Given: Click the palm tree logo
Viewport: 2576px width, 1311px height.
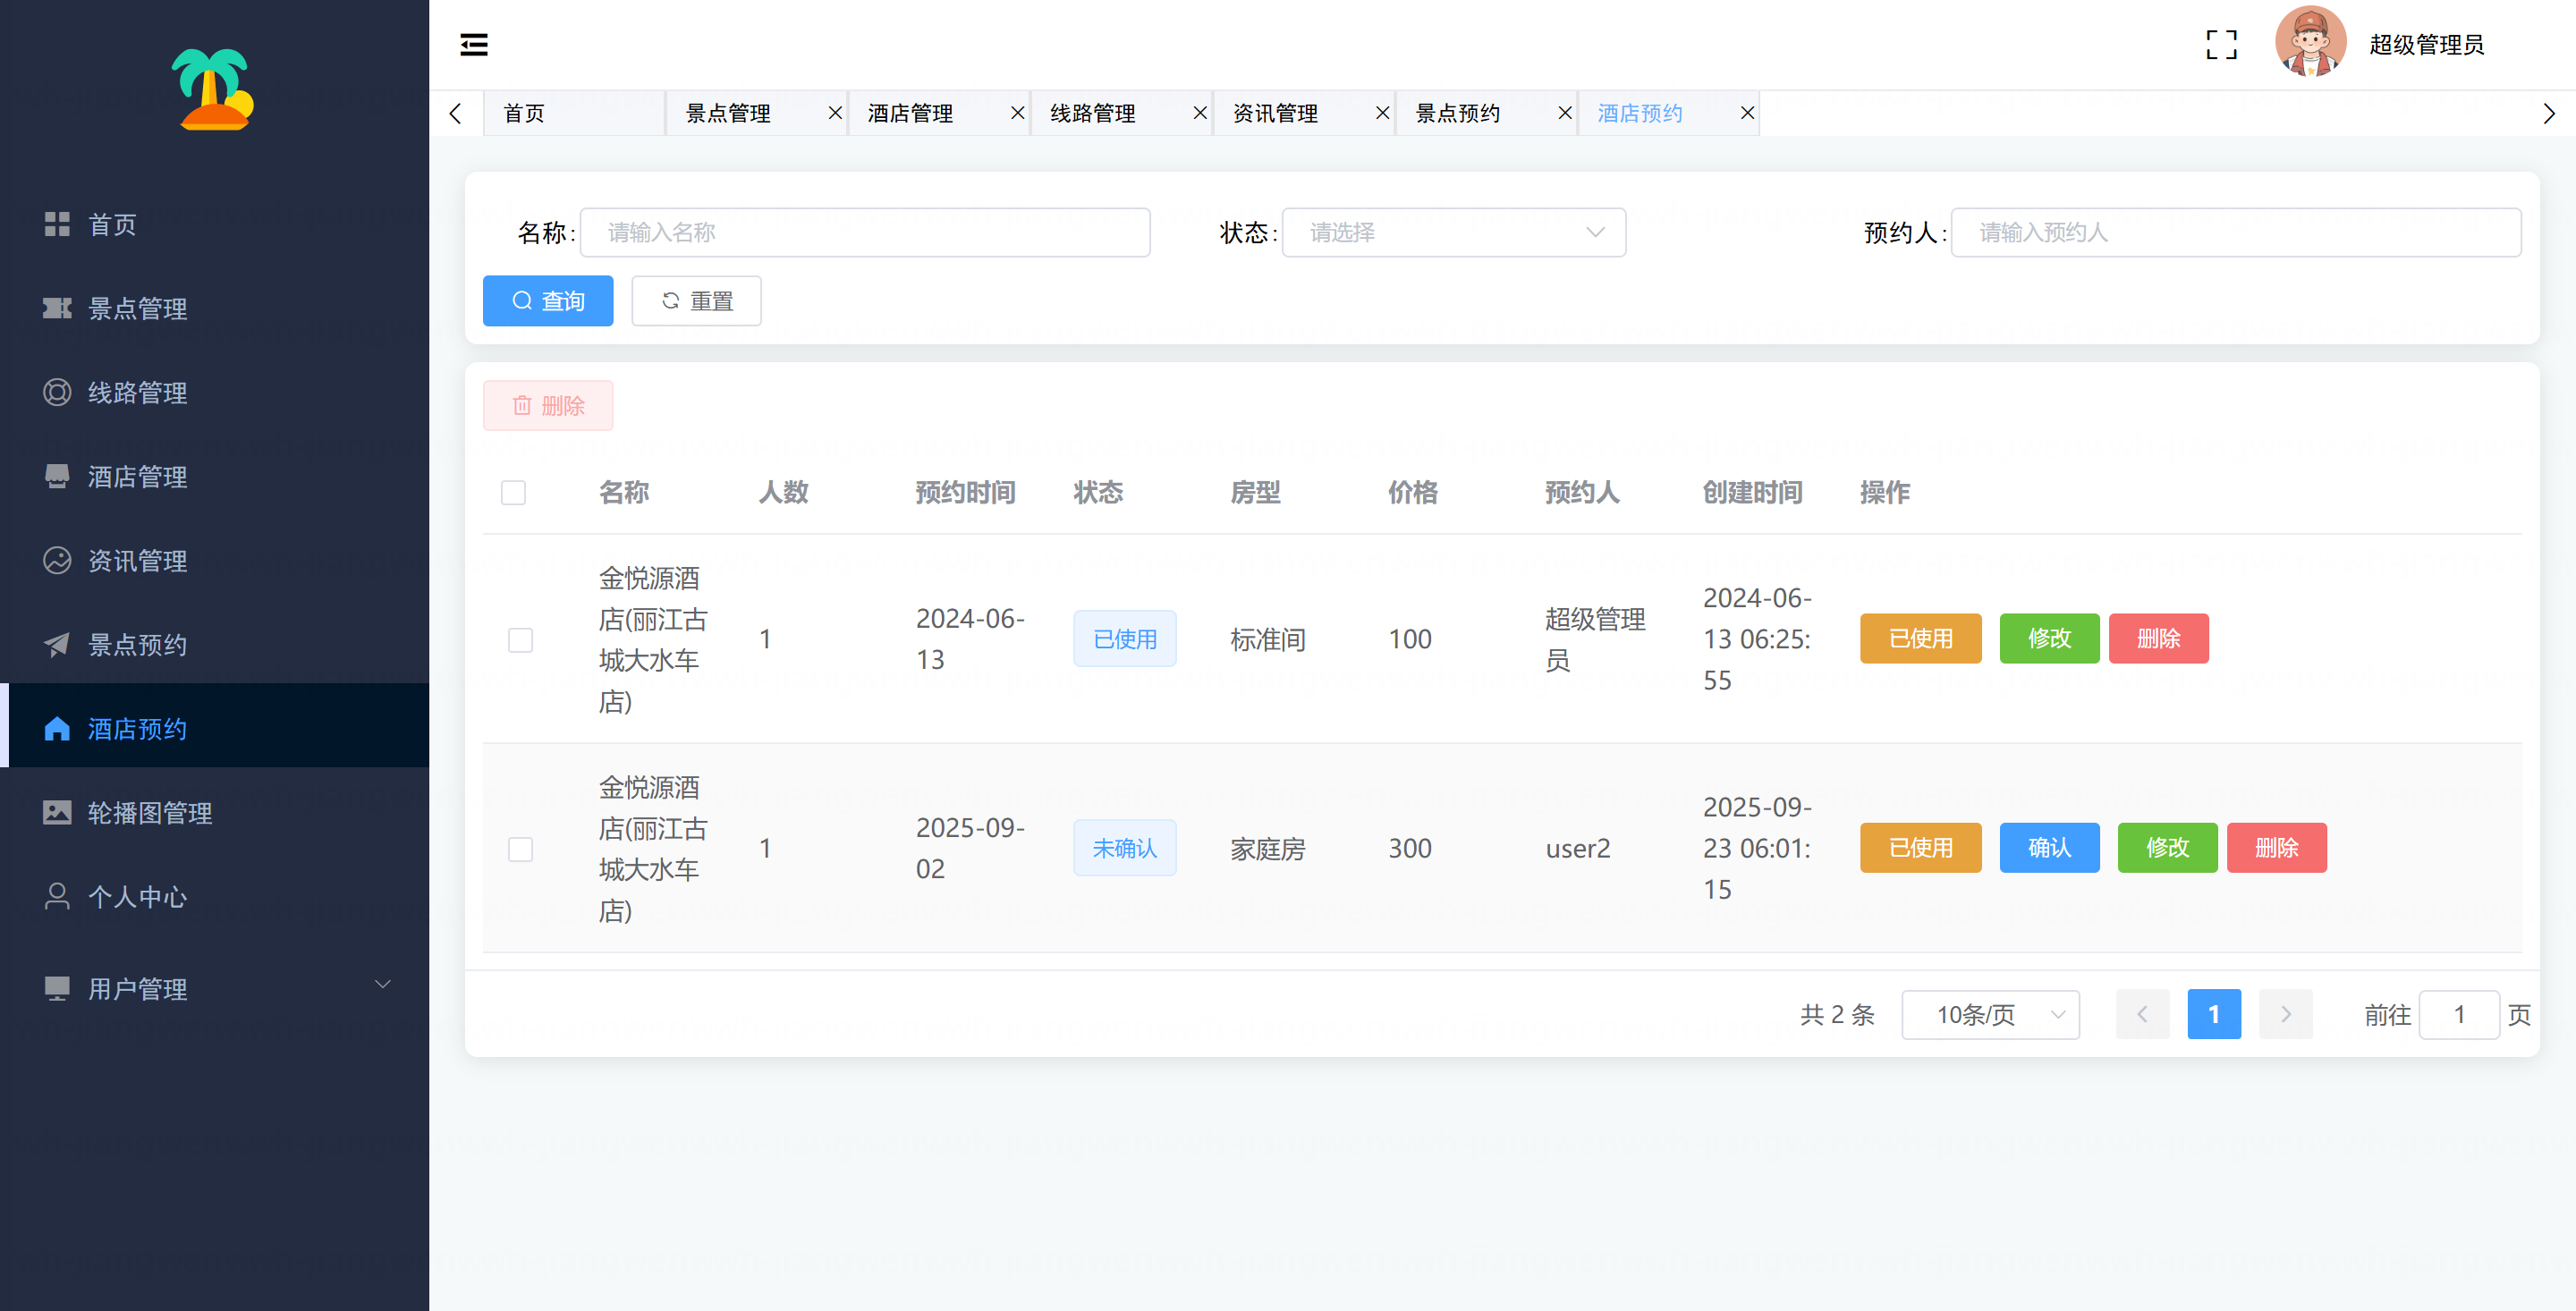Looking at the screenshot, I should coord(213,89).
